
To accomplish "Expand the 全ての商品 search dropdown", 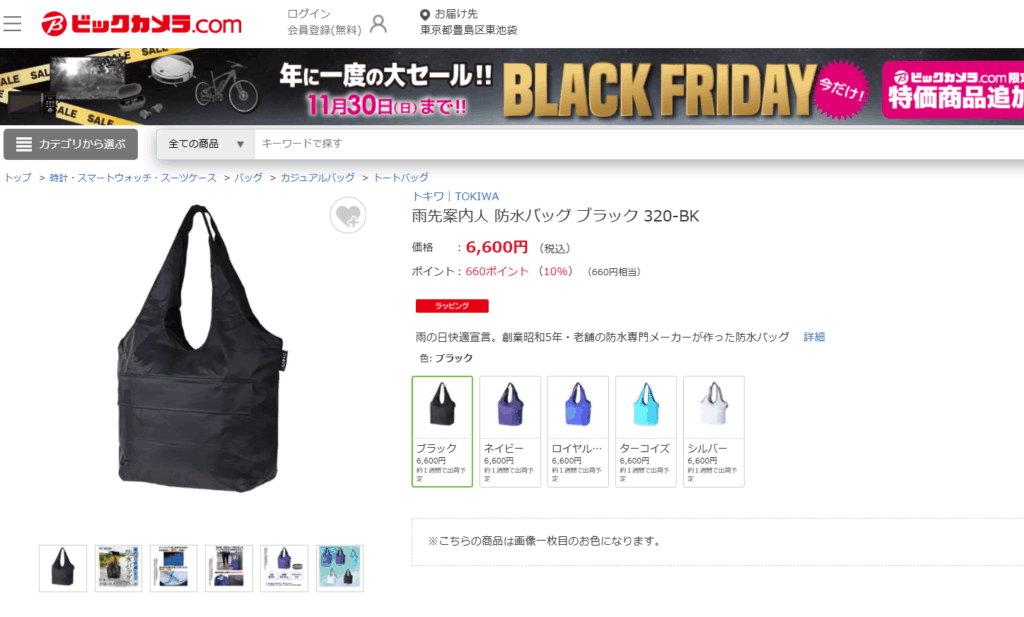I will click(x=206, y=144).
